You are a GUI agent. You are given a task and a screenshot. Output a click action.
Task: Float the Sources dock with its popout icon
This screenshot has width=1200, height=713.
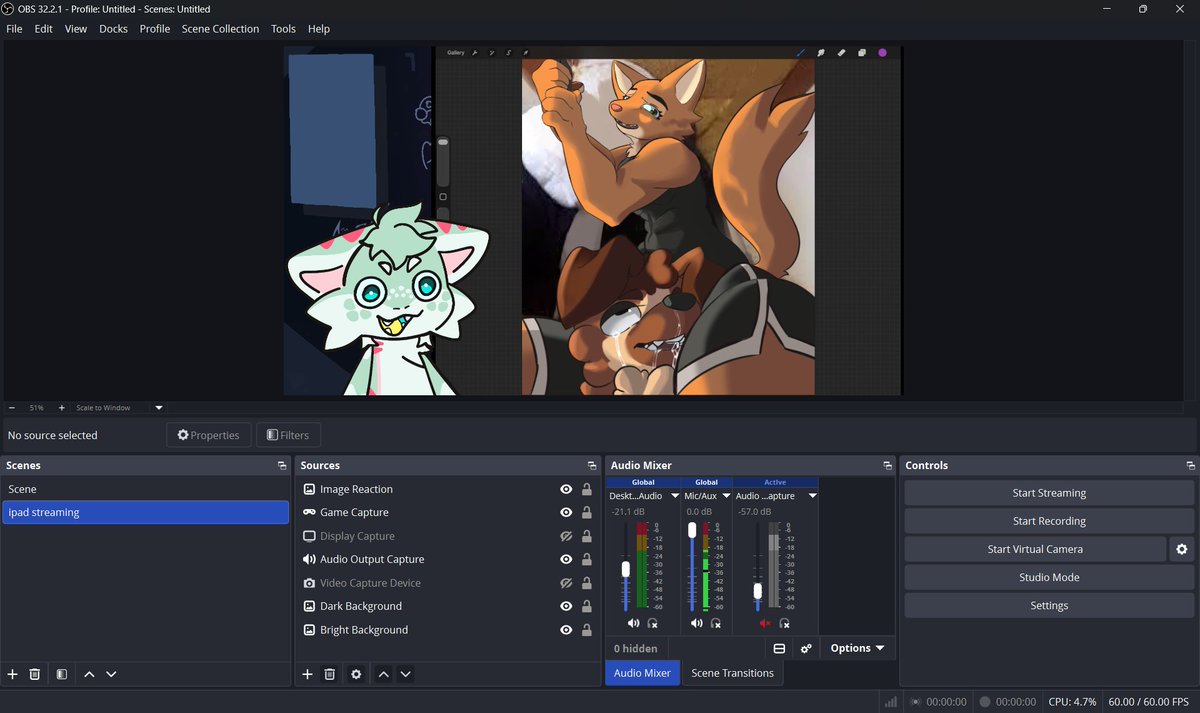(x=592, y=466)
